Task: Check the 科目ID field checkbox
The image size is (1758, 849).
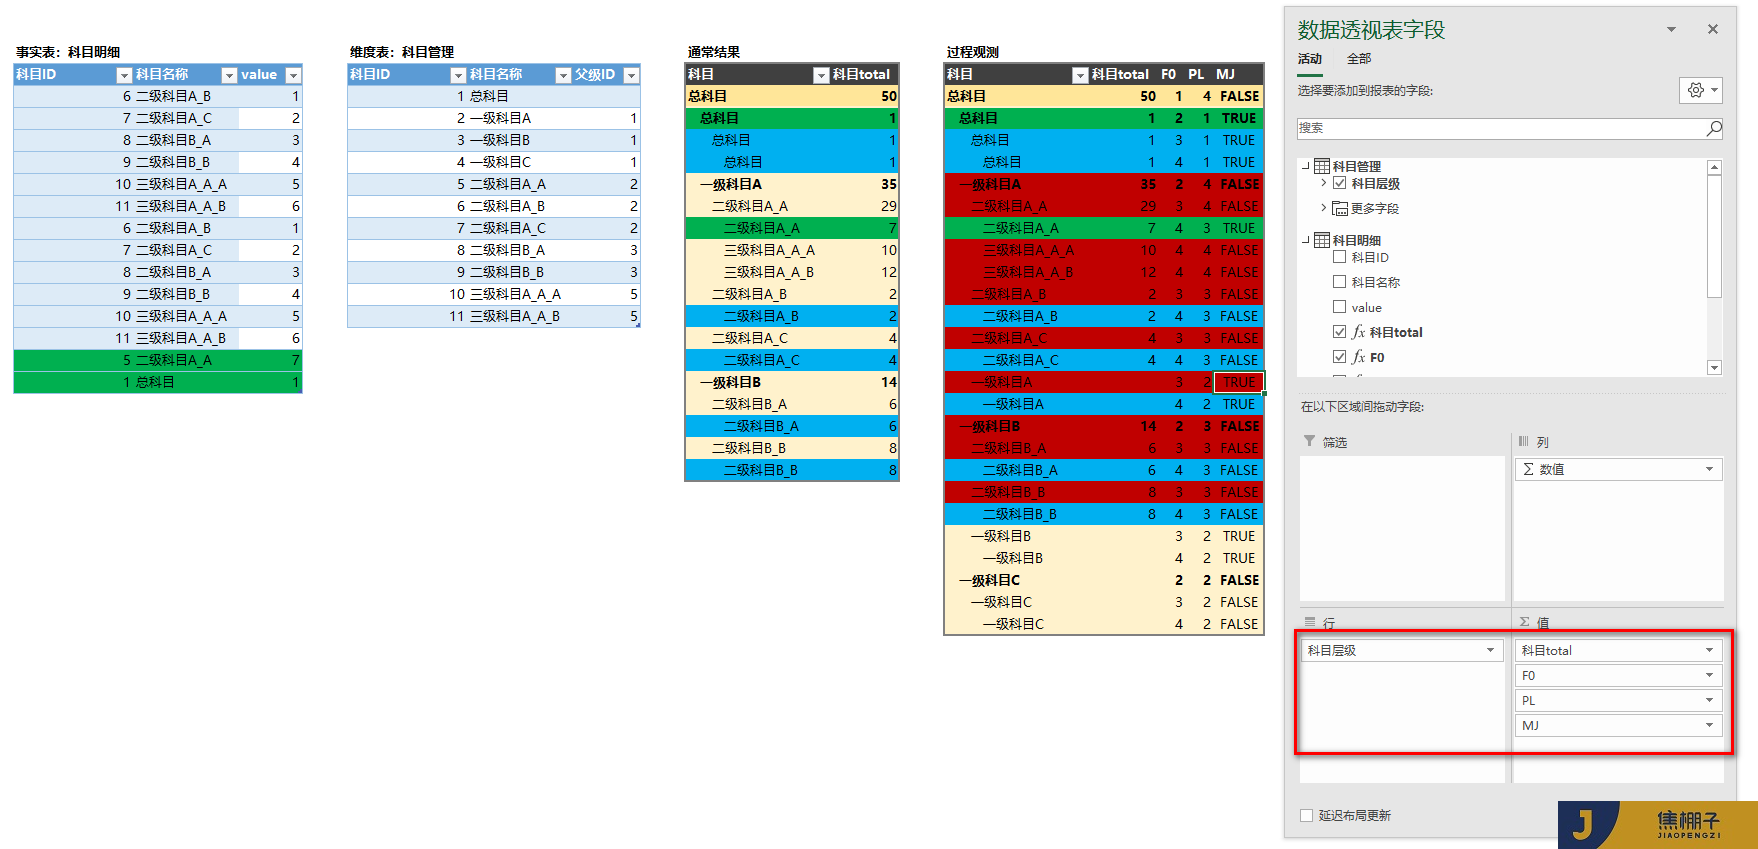Action: 1339,257
